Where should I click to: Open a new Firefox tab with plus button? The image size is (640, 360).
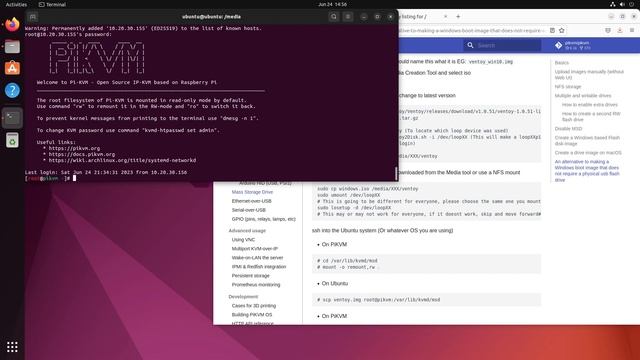pos(458,16)
